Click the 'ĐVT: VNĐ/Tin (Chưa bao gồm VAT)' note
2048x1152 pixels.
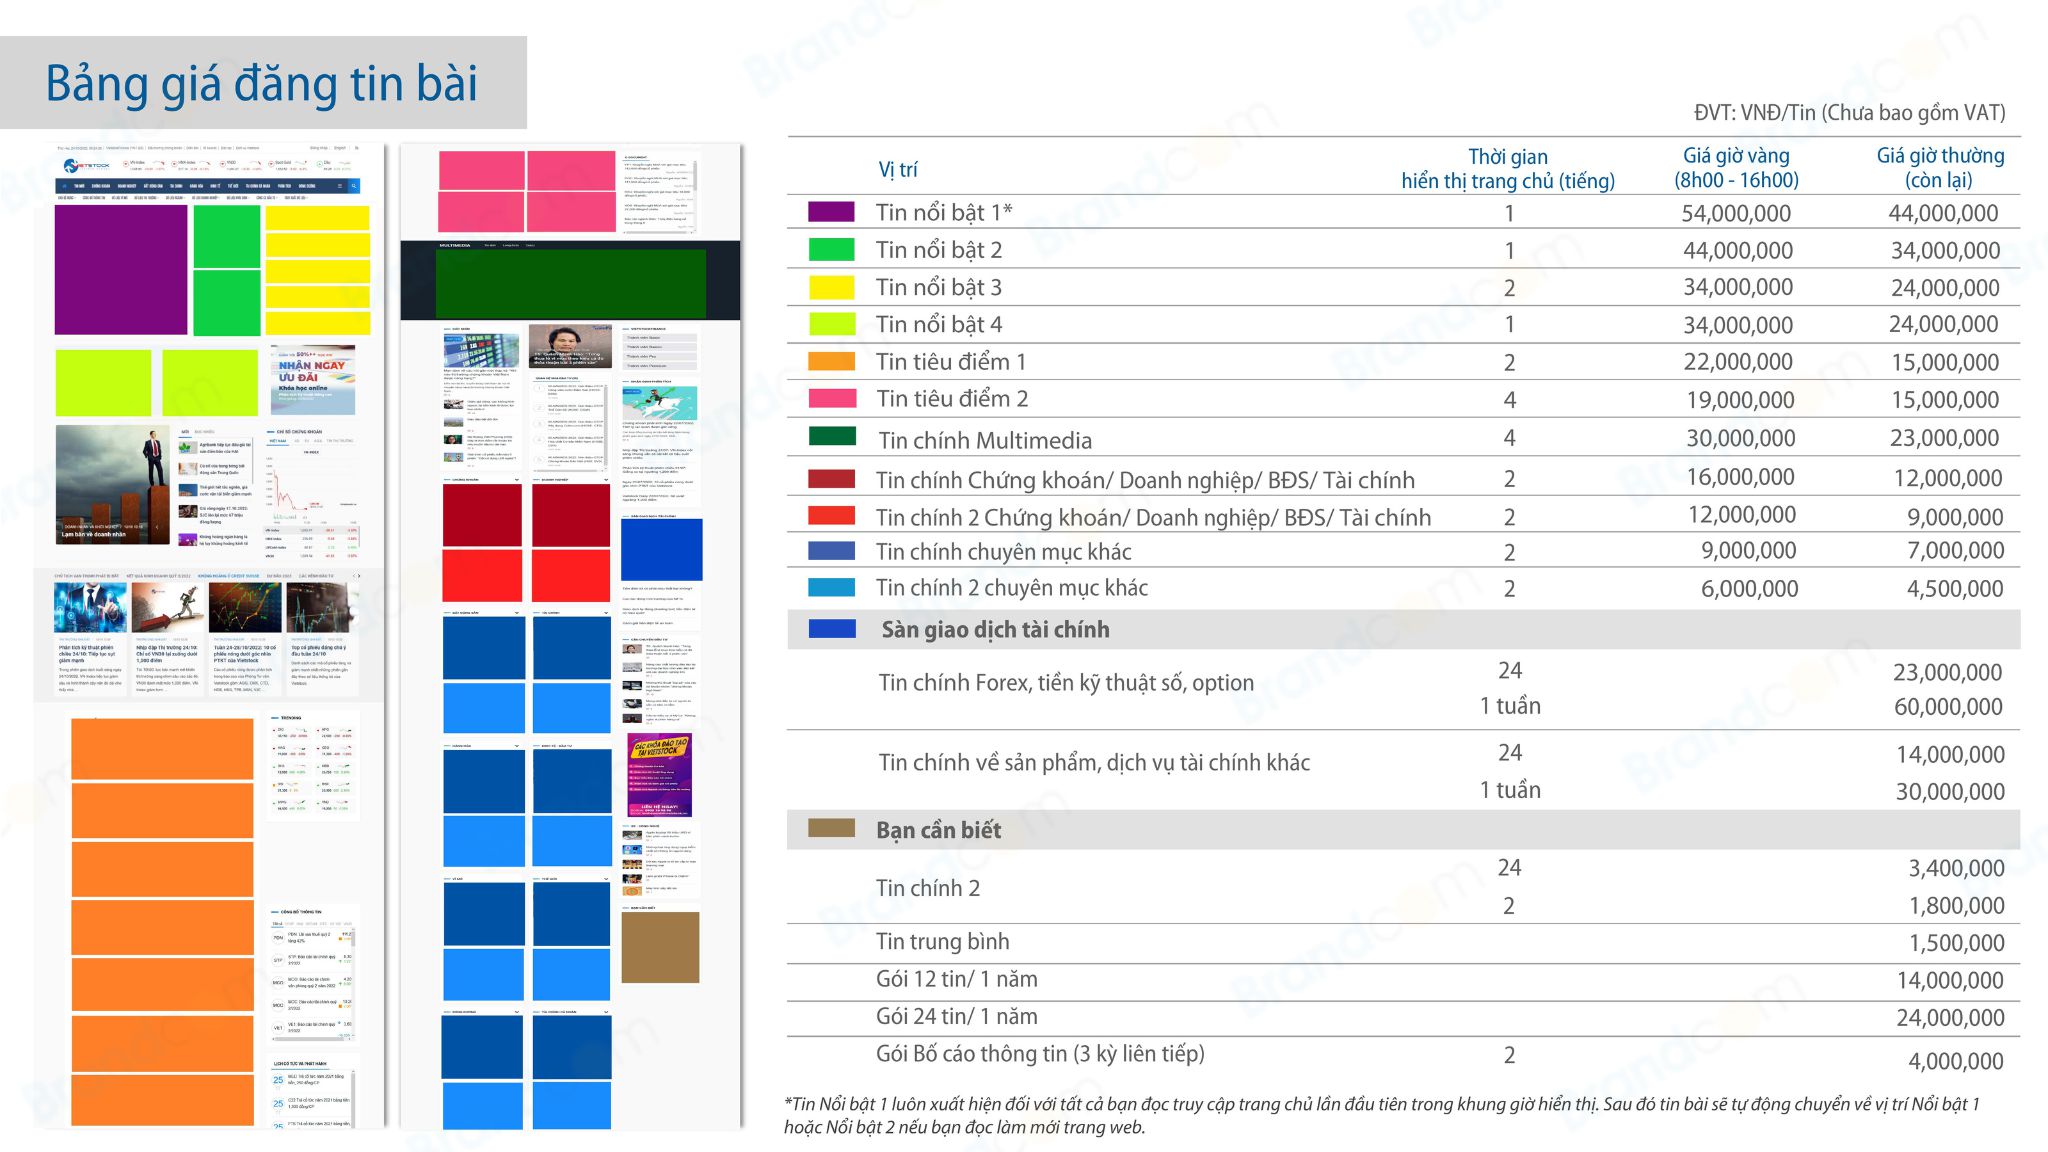(x=1849, y=113)
